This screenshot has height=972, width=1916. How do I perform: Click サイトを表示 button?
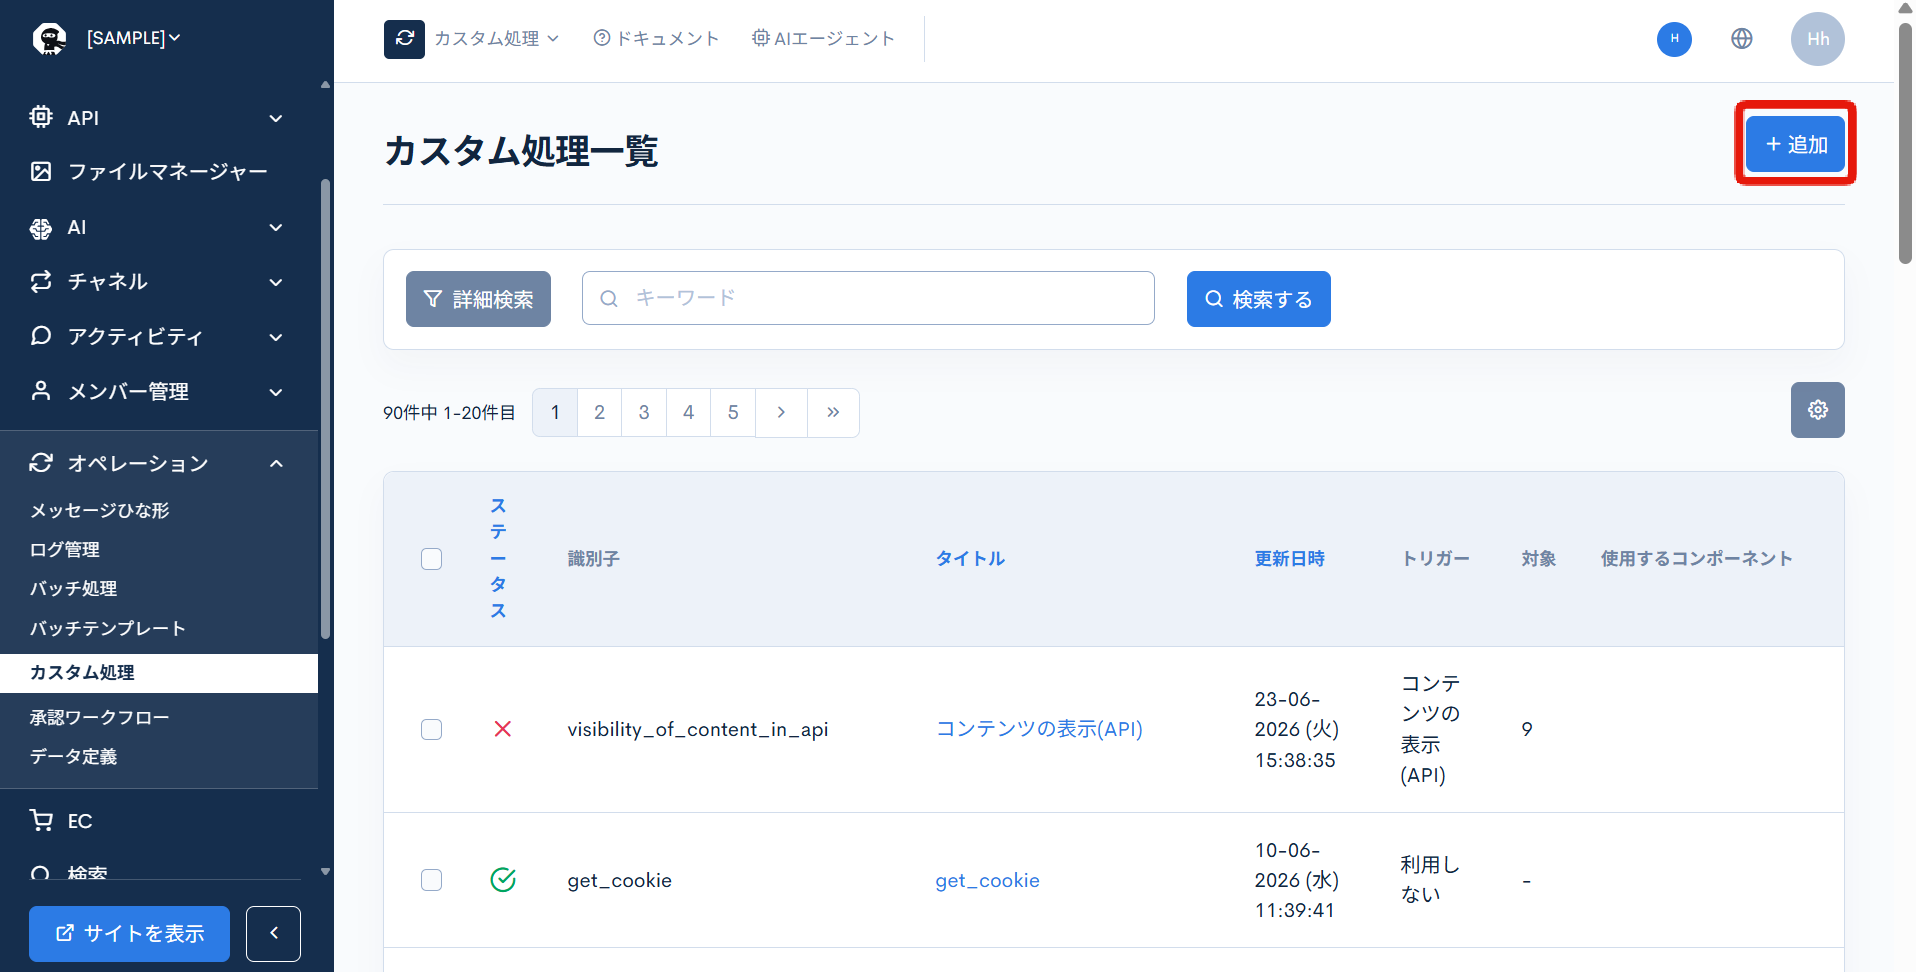point(129,933)
